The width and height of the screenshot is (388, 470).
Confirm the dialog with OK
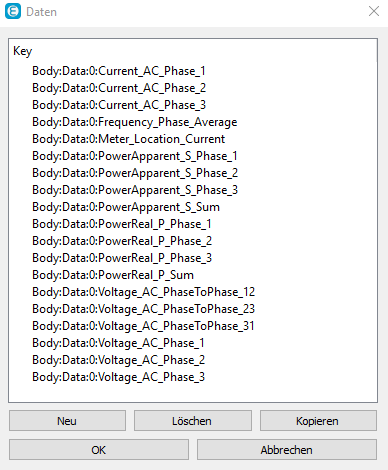pyautogui.click(x=99, y=450)
